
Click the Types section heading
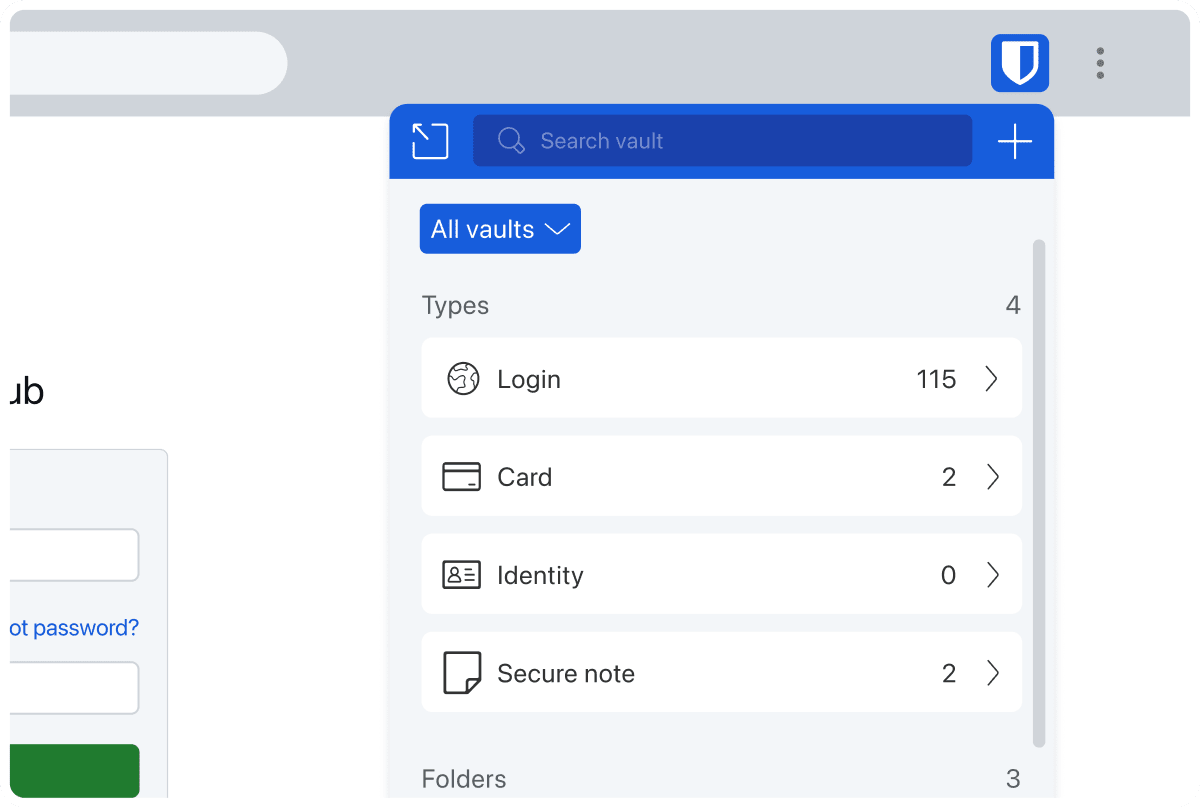455,305
